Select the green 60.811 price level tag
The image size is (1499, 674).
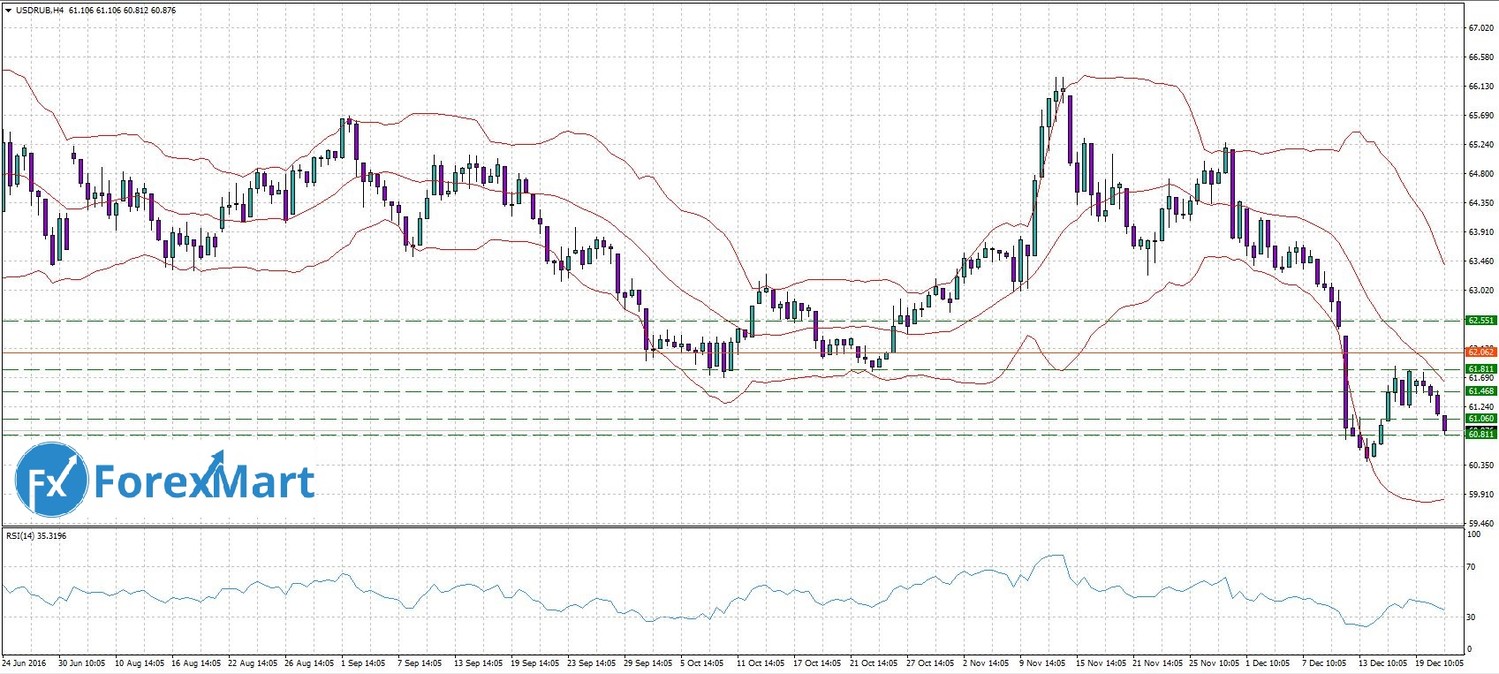pos(1480,434)
